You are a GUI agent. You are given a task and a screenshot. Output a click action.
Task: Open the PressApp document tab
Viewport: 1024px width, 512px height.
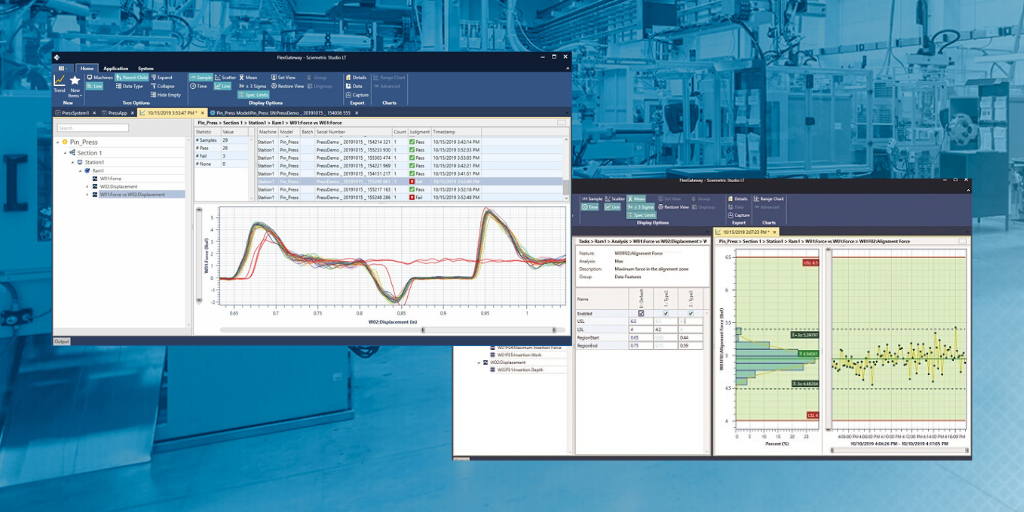(x=116, y=113)
